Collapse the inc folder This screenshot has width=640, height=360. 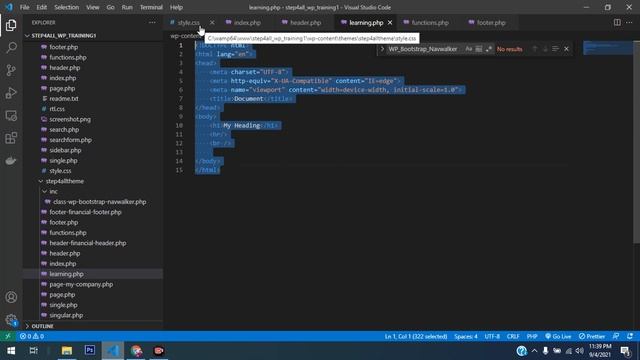click(x=53, y=191)
